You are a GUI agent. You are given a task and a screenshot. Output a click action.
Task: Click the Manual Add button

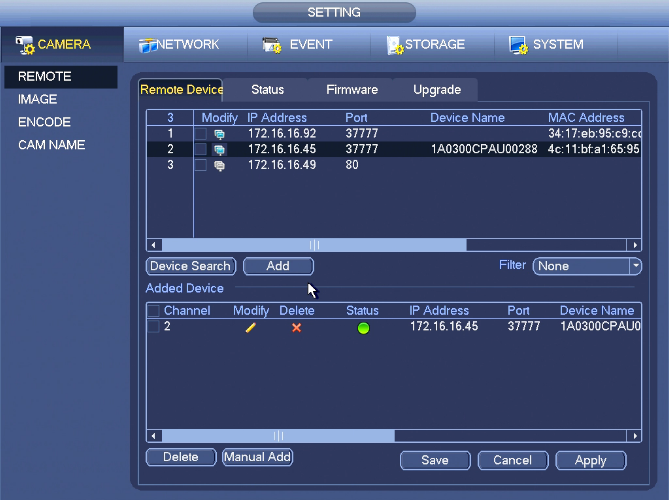257,457
